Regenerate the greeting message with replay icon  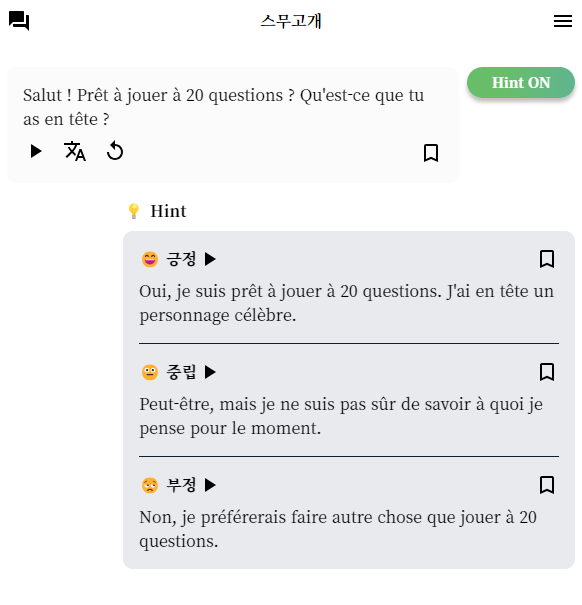[x=115, y=151]
